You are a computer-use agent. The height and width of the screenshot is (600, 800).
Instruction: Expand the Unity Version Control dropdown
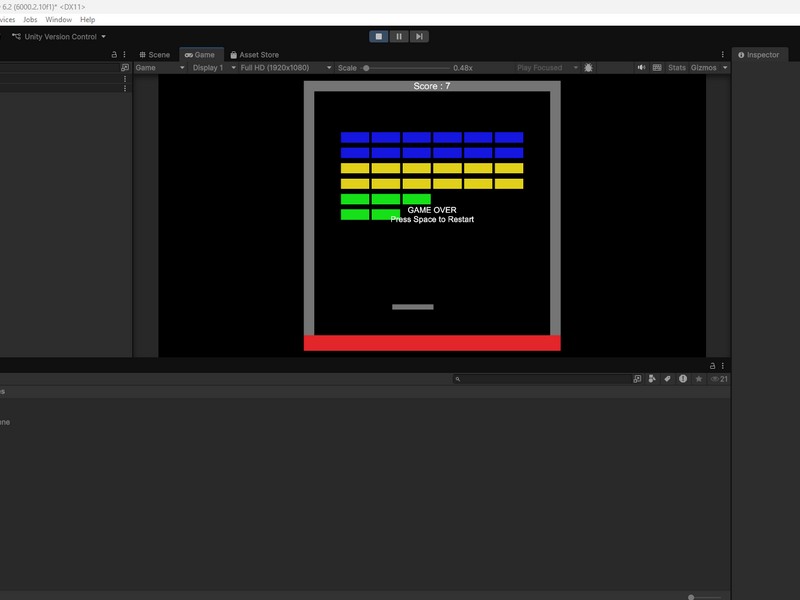[59, 37]
